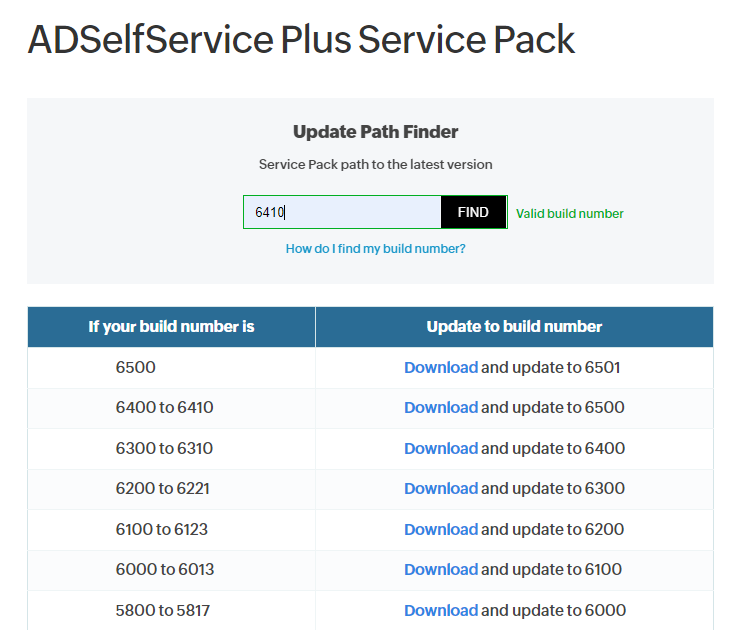The height and width of the screenshot is (630, 740).
Task: Click the '6300 to 6310' build range cell
Action: [164, 448]
